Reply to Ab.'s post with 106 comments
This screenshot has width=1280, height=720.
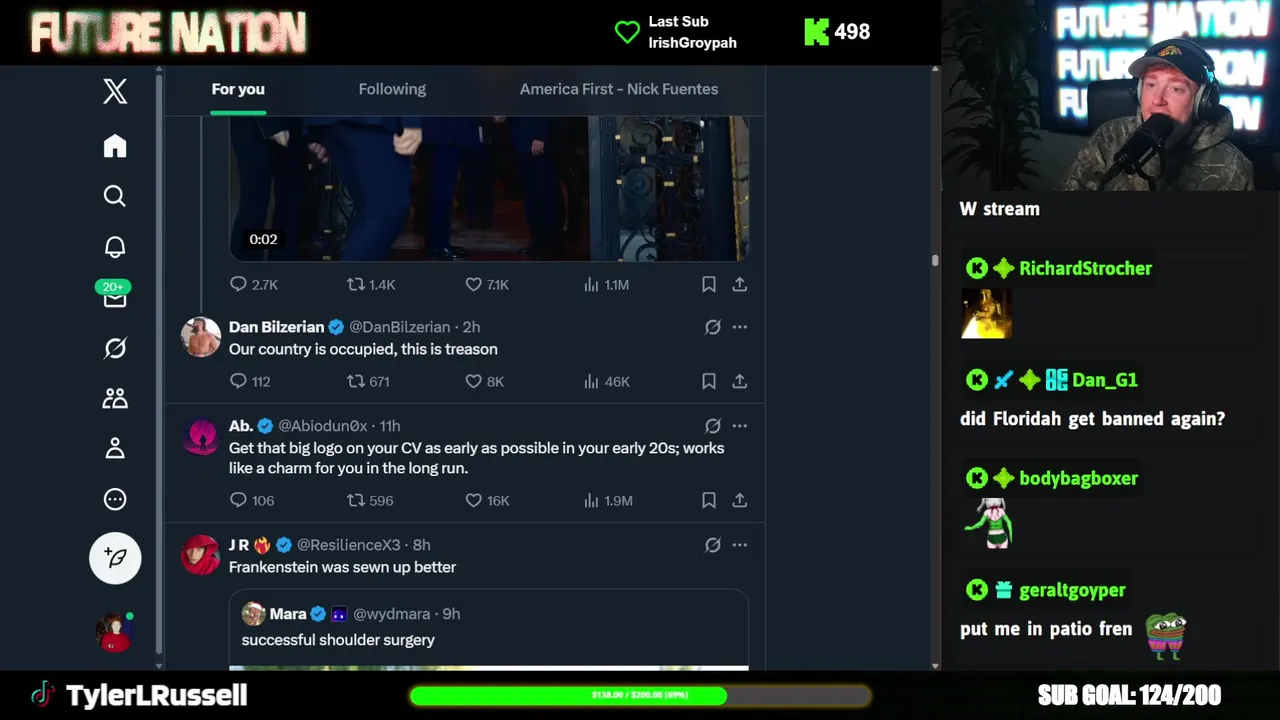tap(252, 500)
